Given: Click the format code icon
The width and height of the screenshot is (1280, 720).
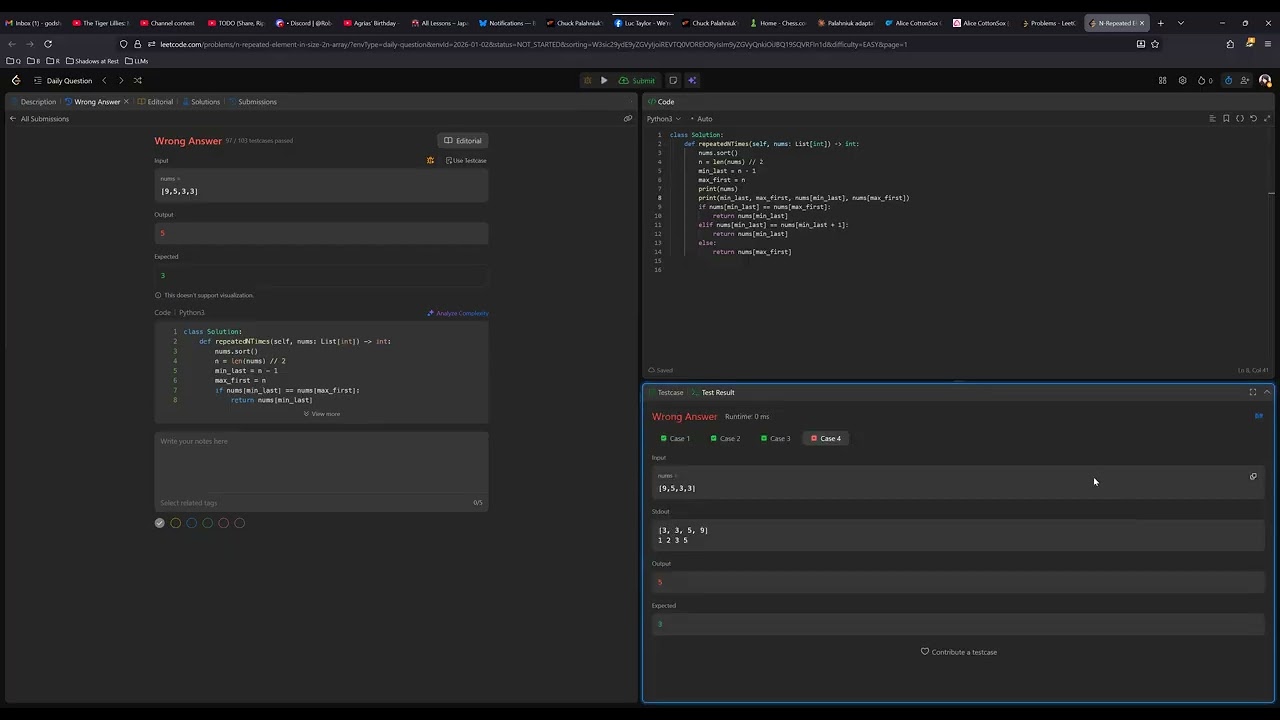Looking at the screenshot, I should click(x=1212, y=119).
